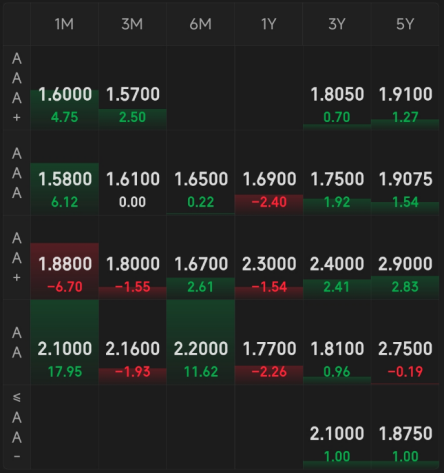Choose the 1Y tenor column header

point(268,24)
